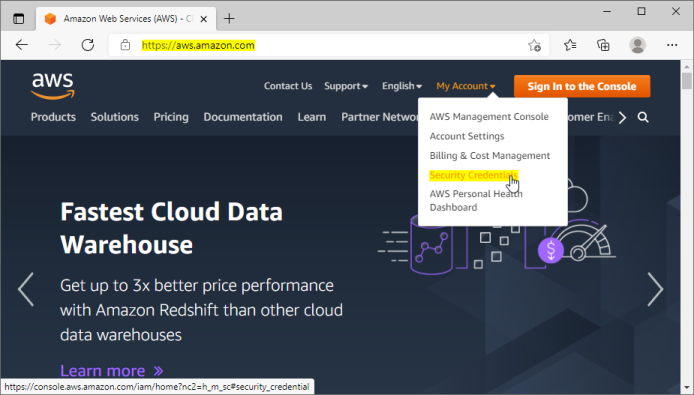694x395 pixels.
Task: Open the Favorites list
Action: pos(570,45)
